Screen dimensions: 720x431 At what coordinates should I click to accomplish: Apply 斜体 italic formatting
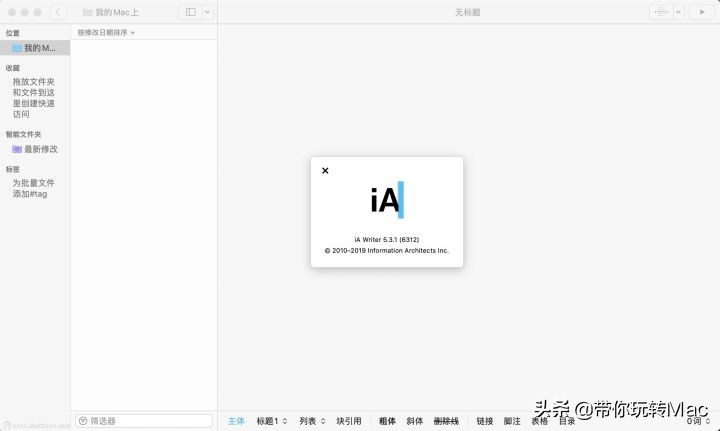click(415, 421)
